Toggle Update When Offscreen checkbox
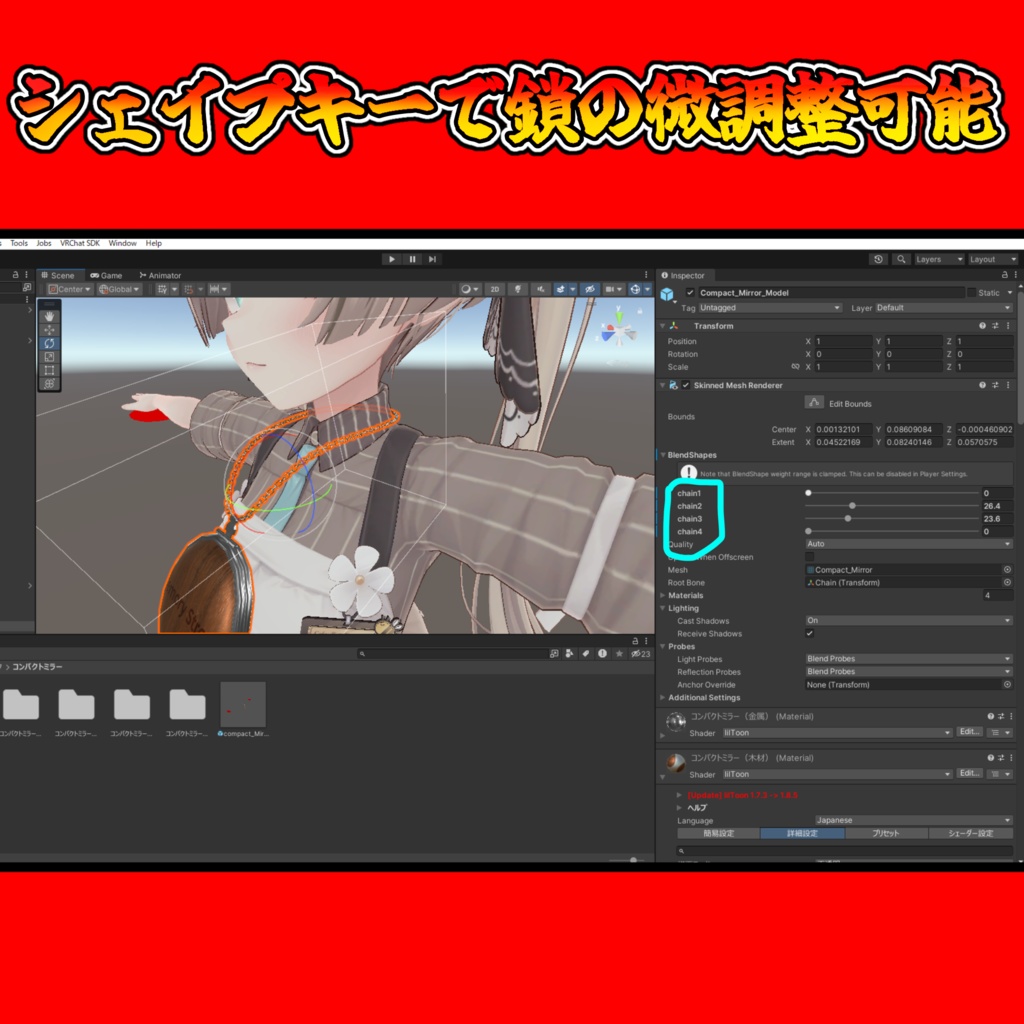1024x1024 pixels. [810, 557]
